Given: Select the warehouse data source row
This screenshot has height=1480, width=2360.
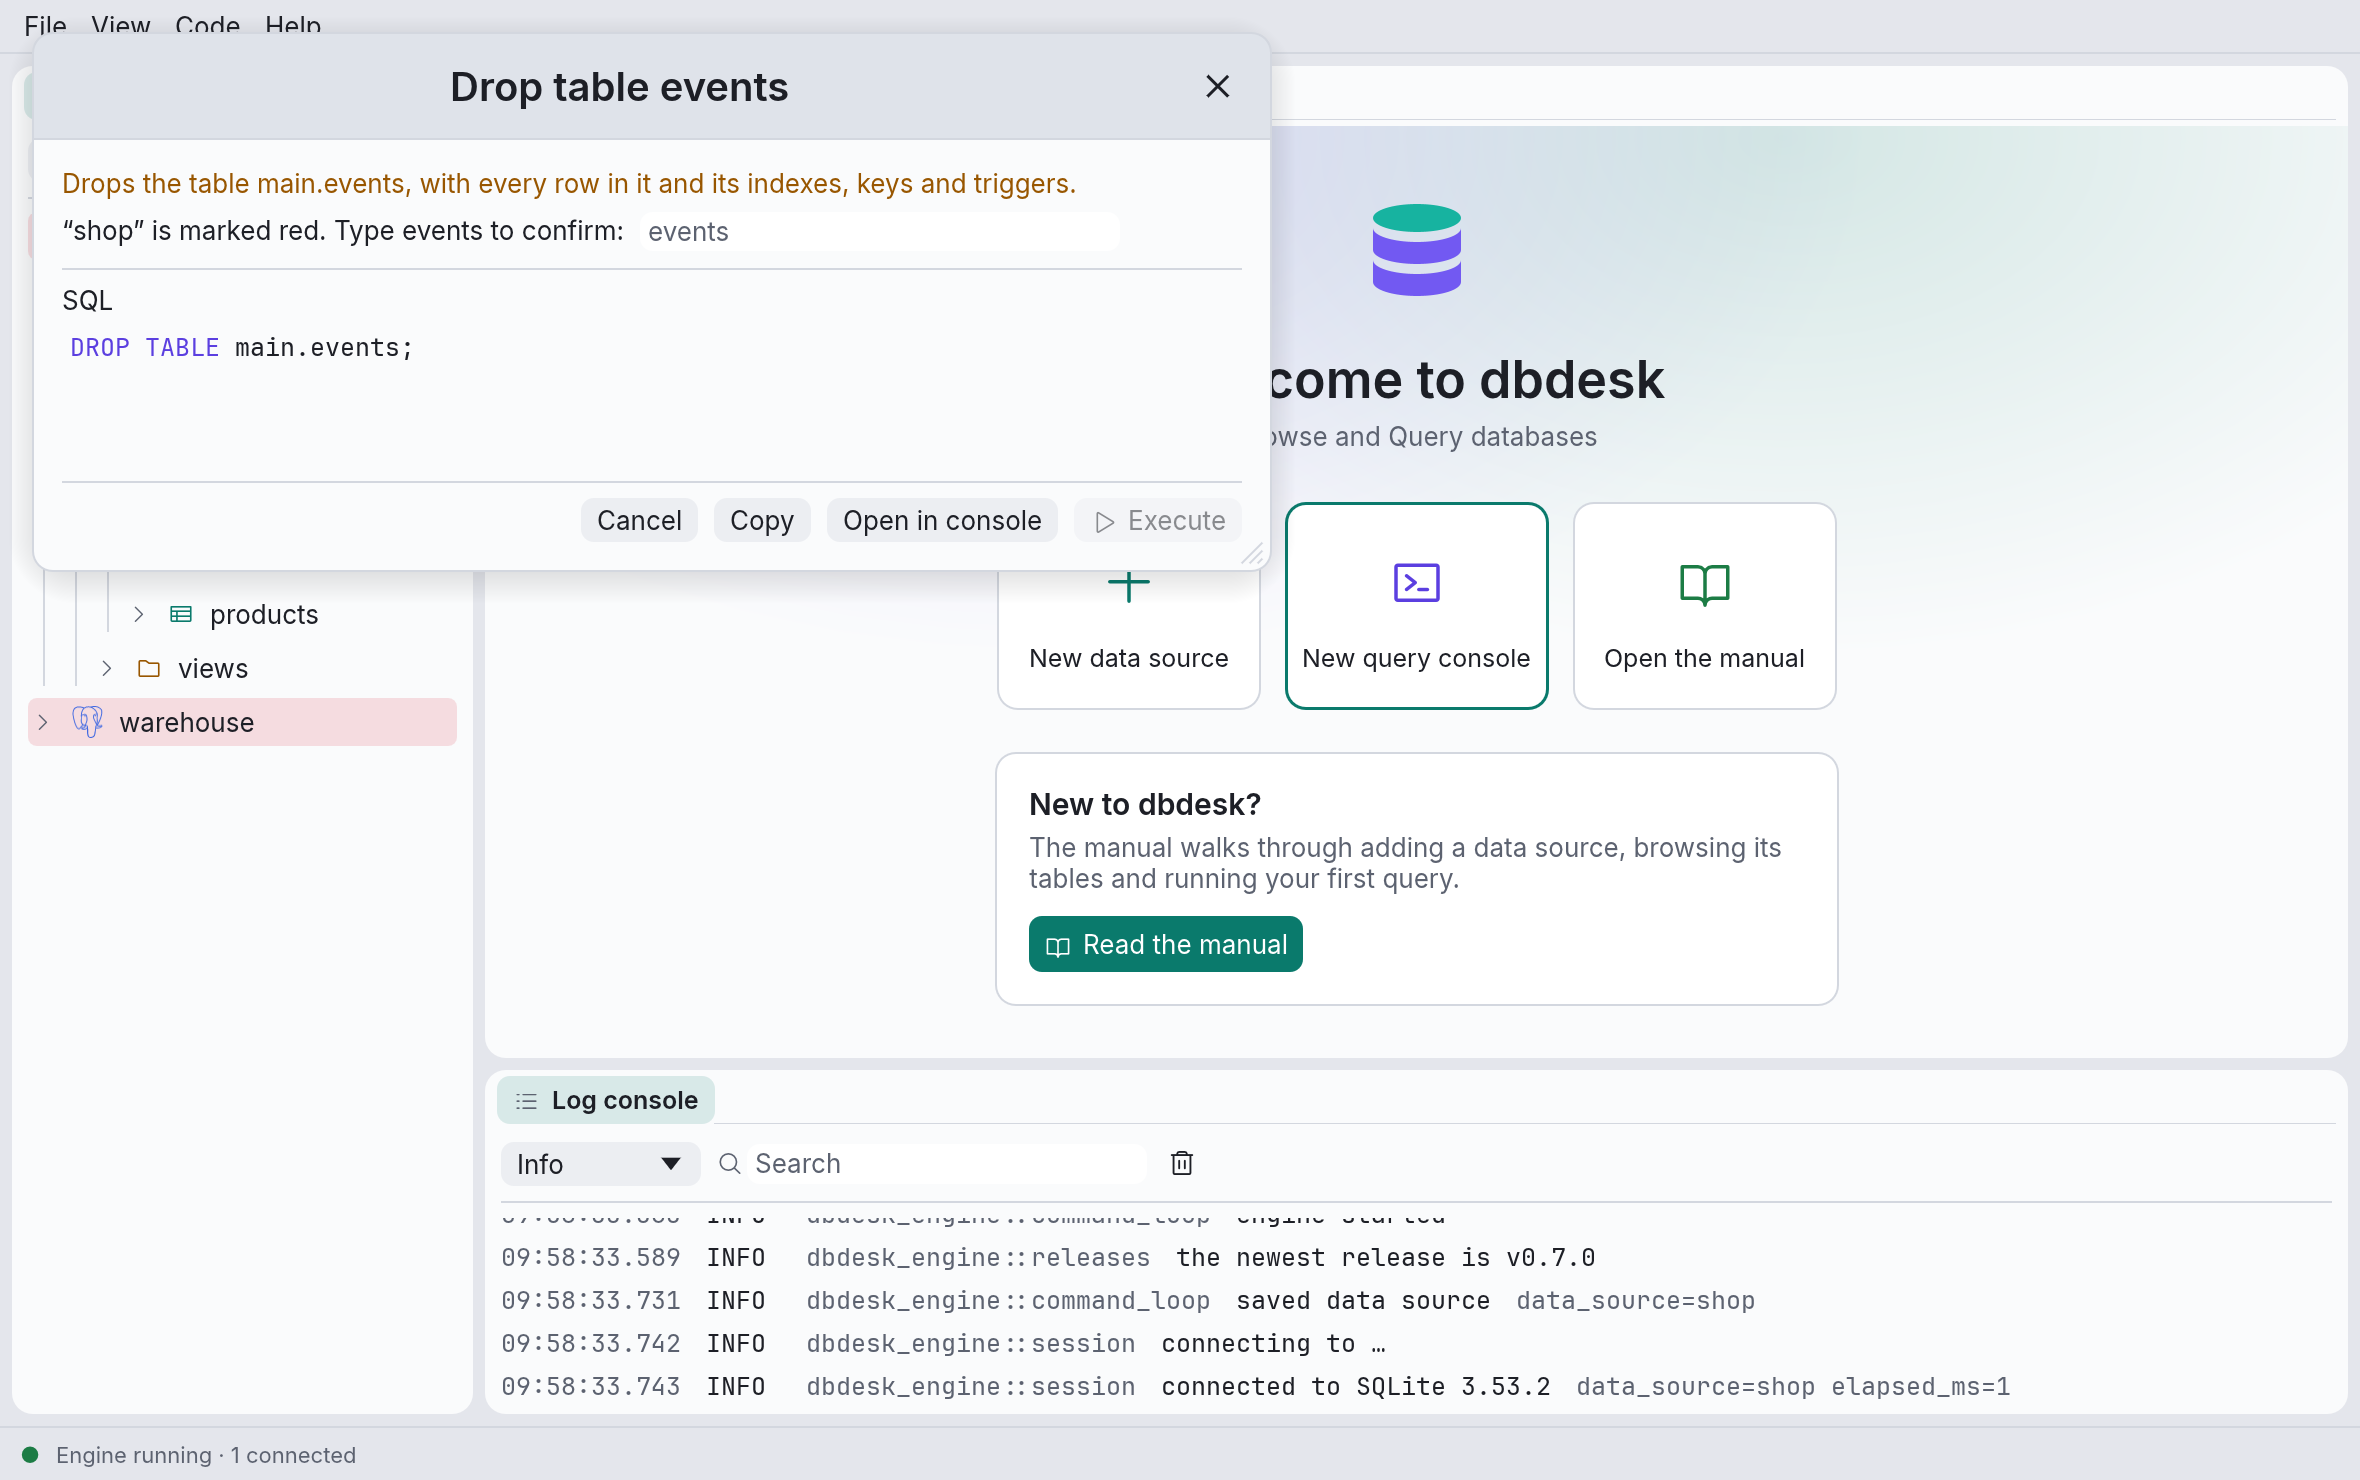Looking at the screenshot, I should tap(243, 722).
